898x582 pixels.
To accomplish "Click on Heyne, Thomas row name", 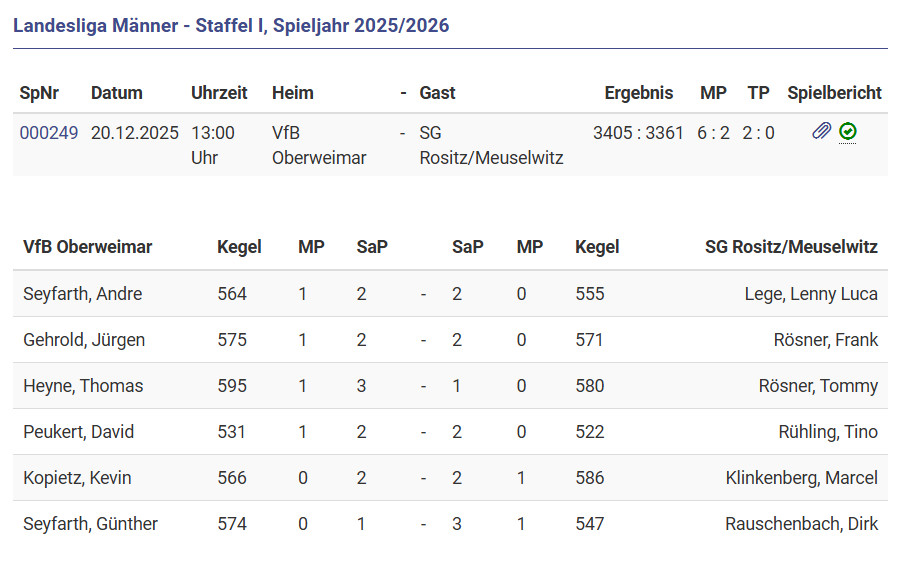I will click(x=83, y=386).
